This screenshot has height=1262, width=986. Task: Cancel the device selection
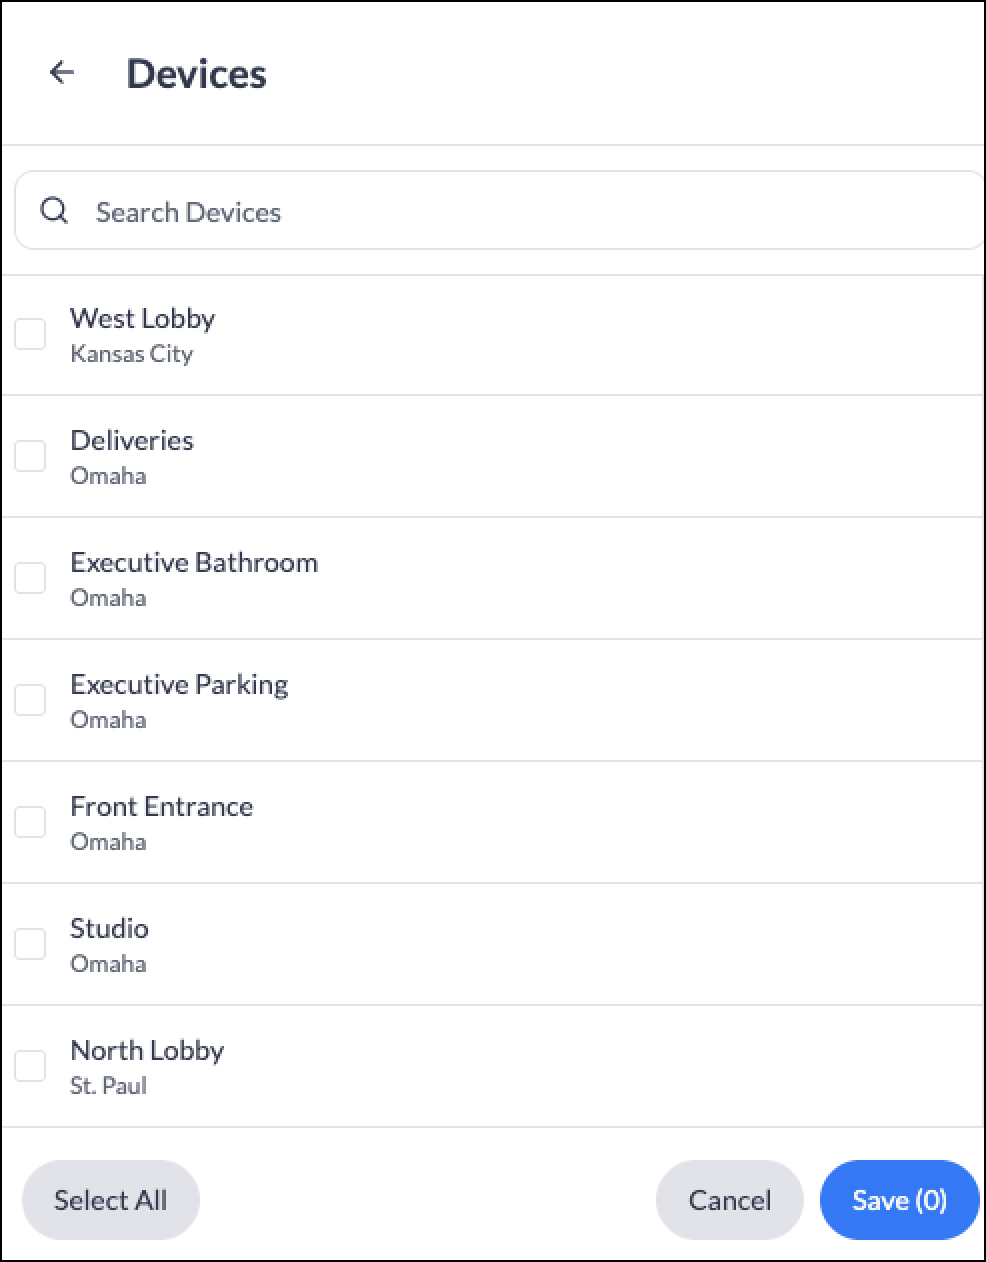(x=730, y=1200)
